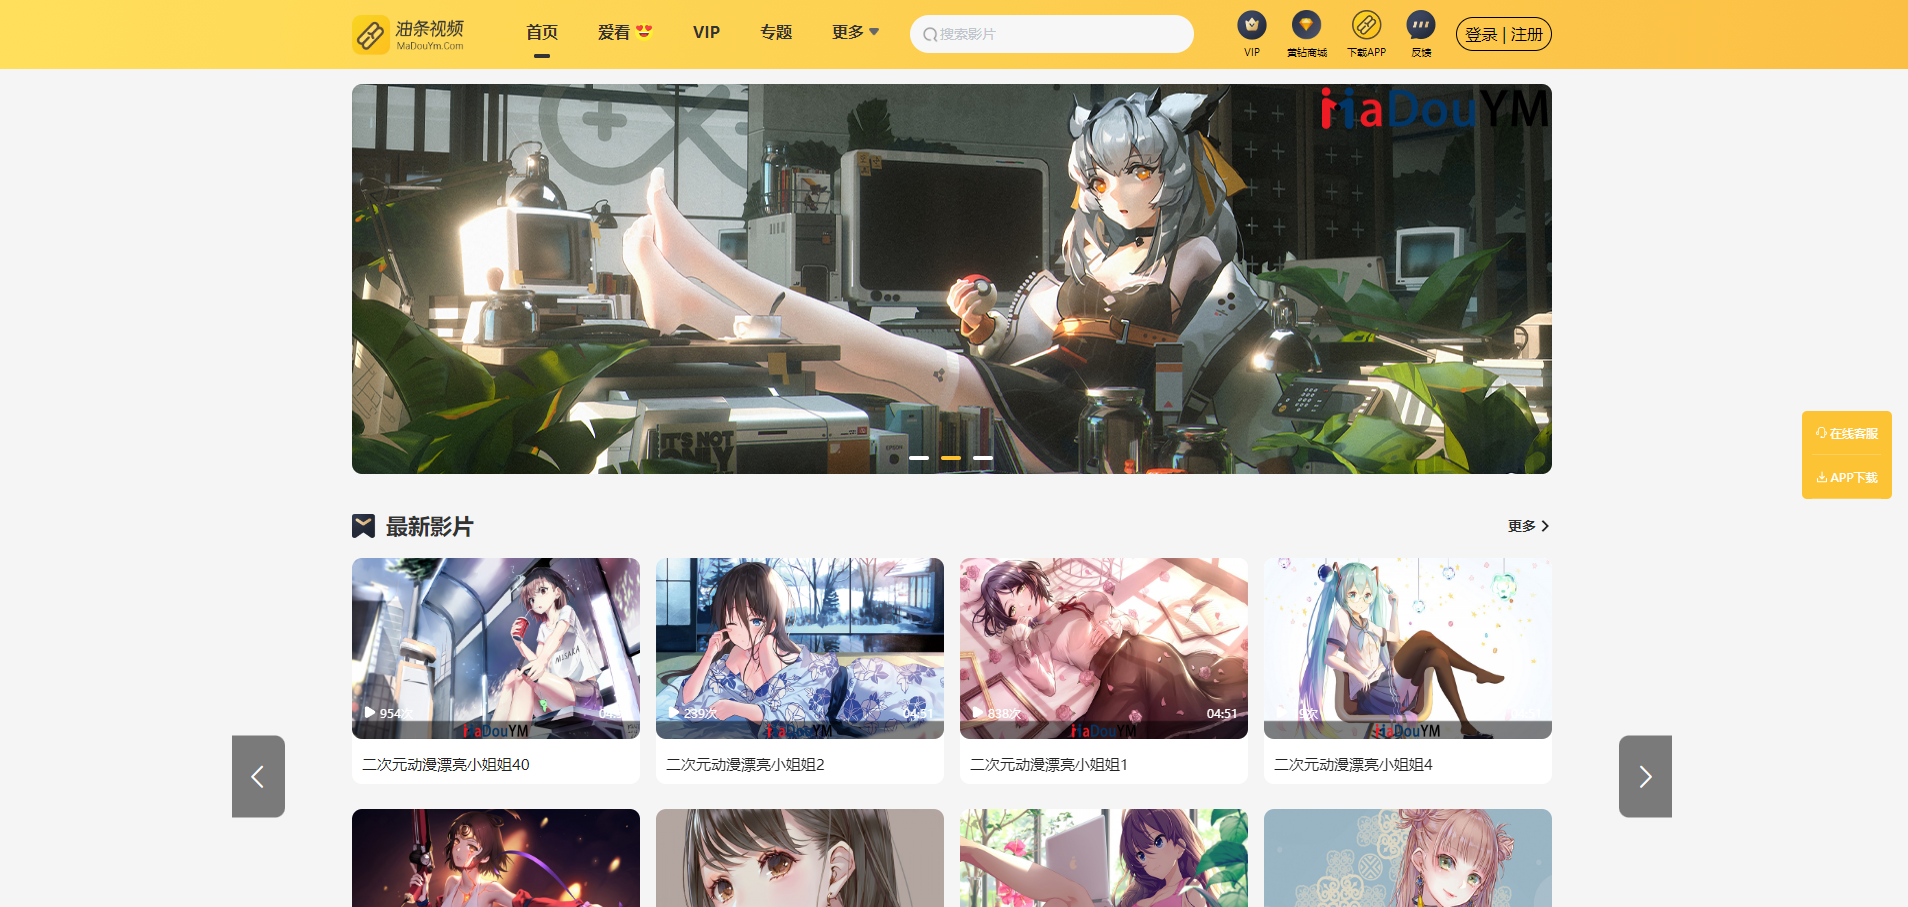Open the 黄钻商城 diamond shop icon
The width and height of the screenshot is (1908, 907).
coord(1306,26)
